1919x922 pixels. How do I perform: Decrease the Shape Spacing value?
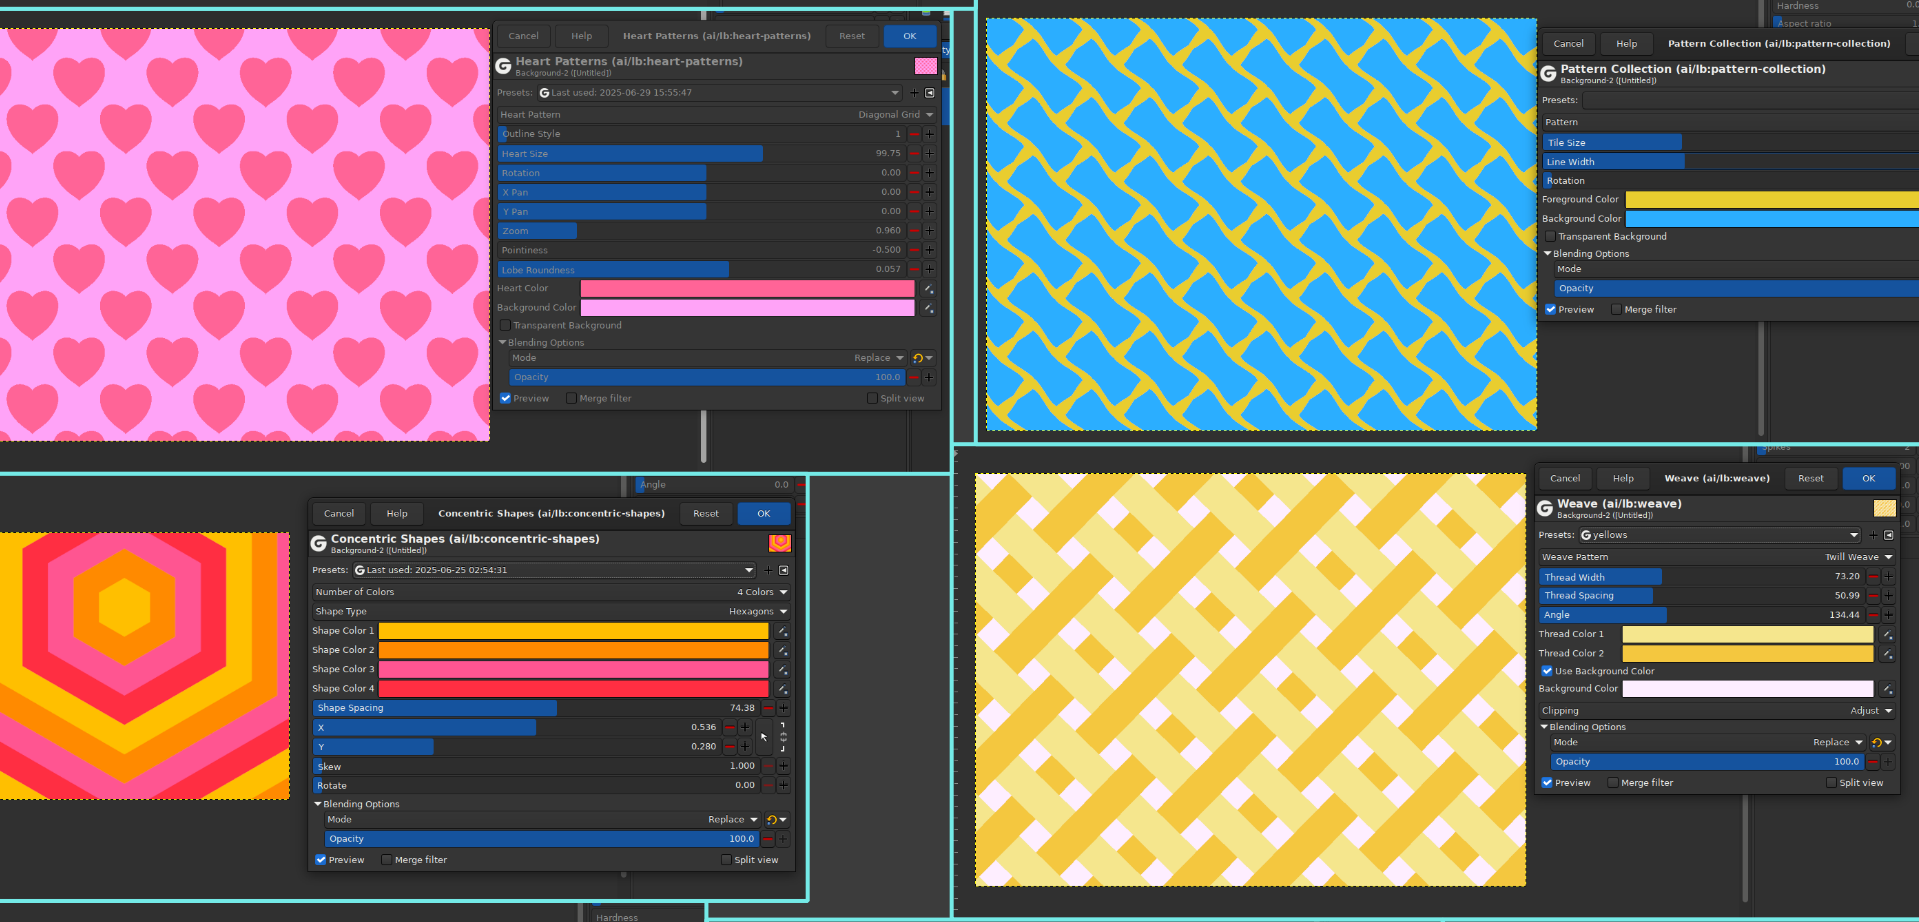point(768,708)
